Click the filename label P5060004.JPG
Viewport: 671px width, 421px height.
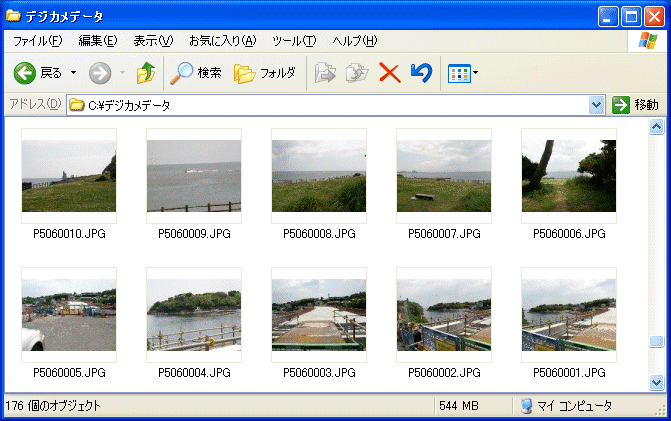pyautogui.click(x=194, y=373)
